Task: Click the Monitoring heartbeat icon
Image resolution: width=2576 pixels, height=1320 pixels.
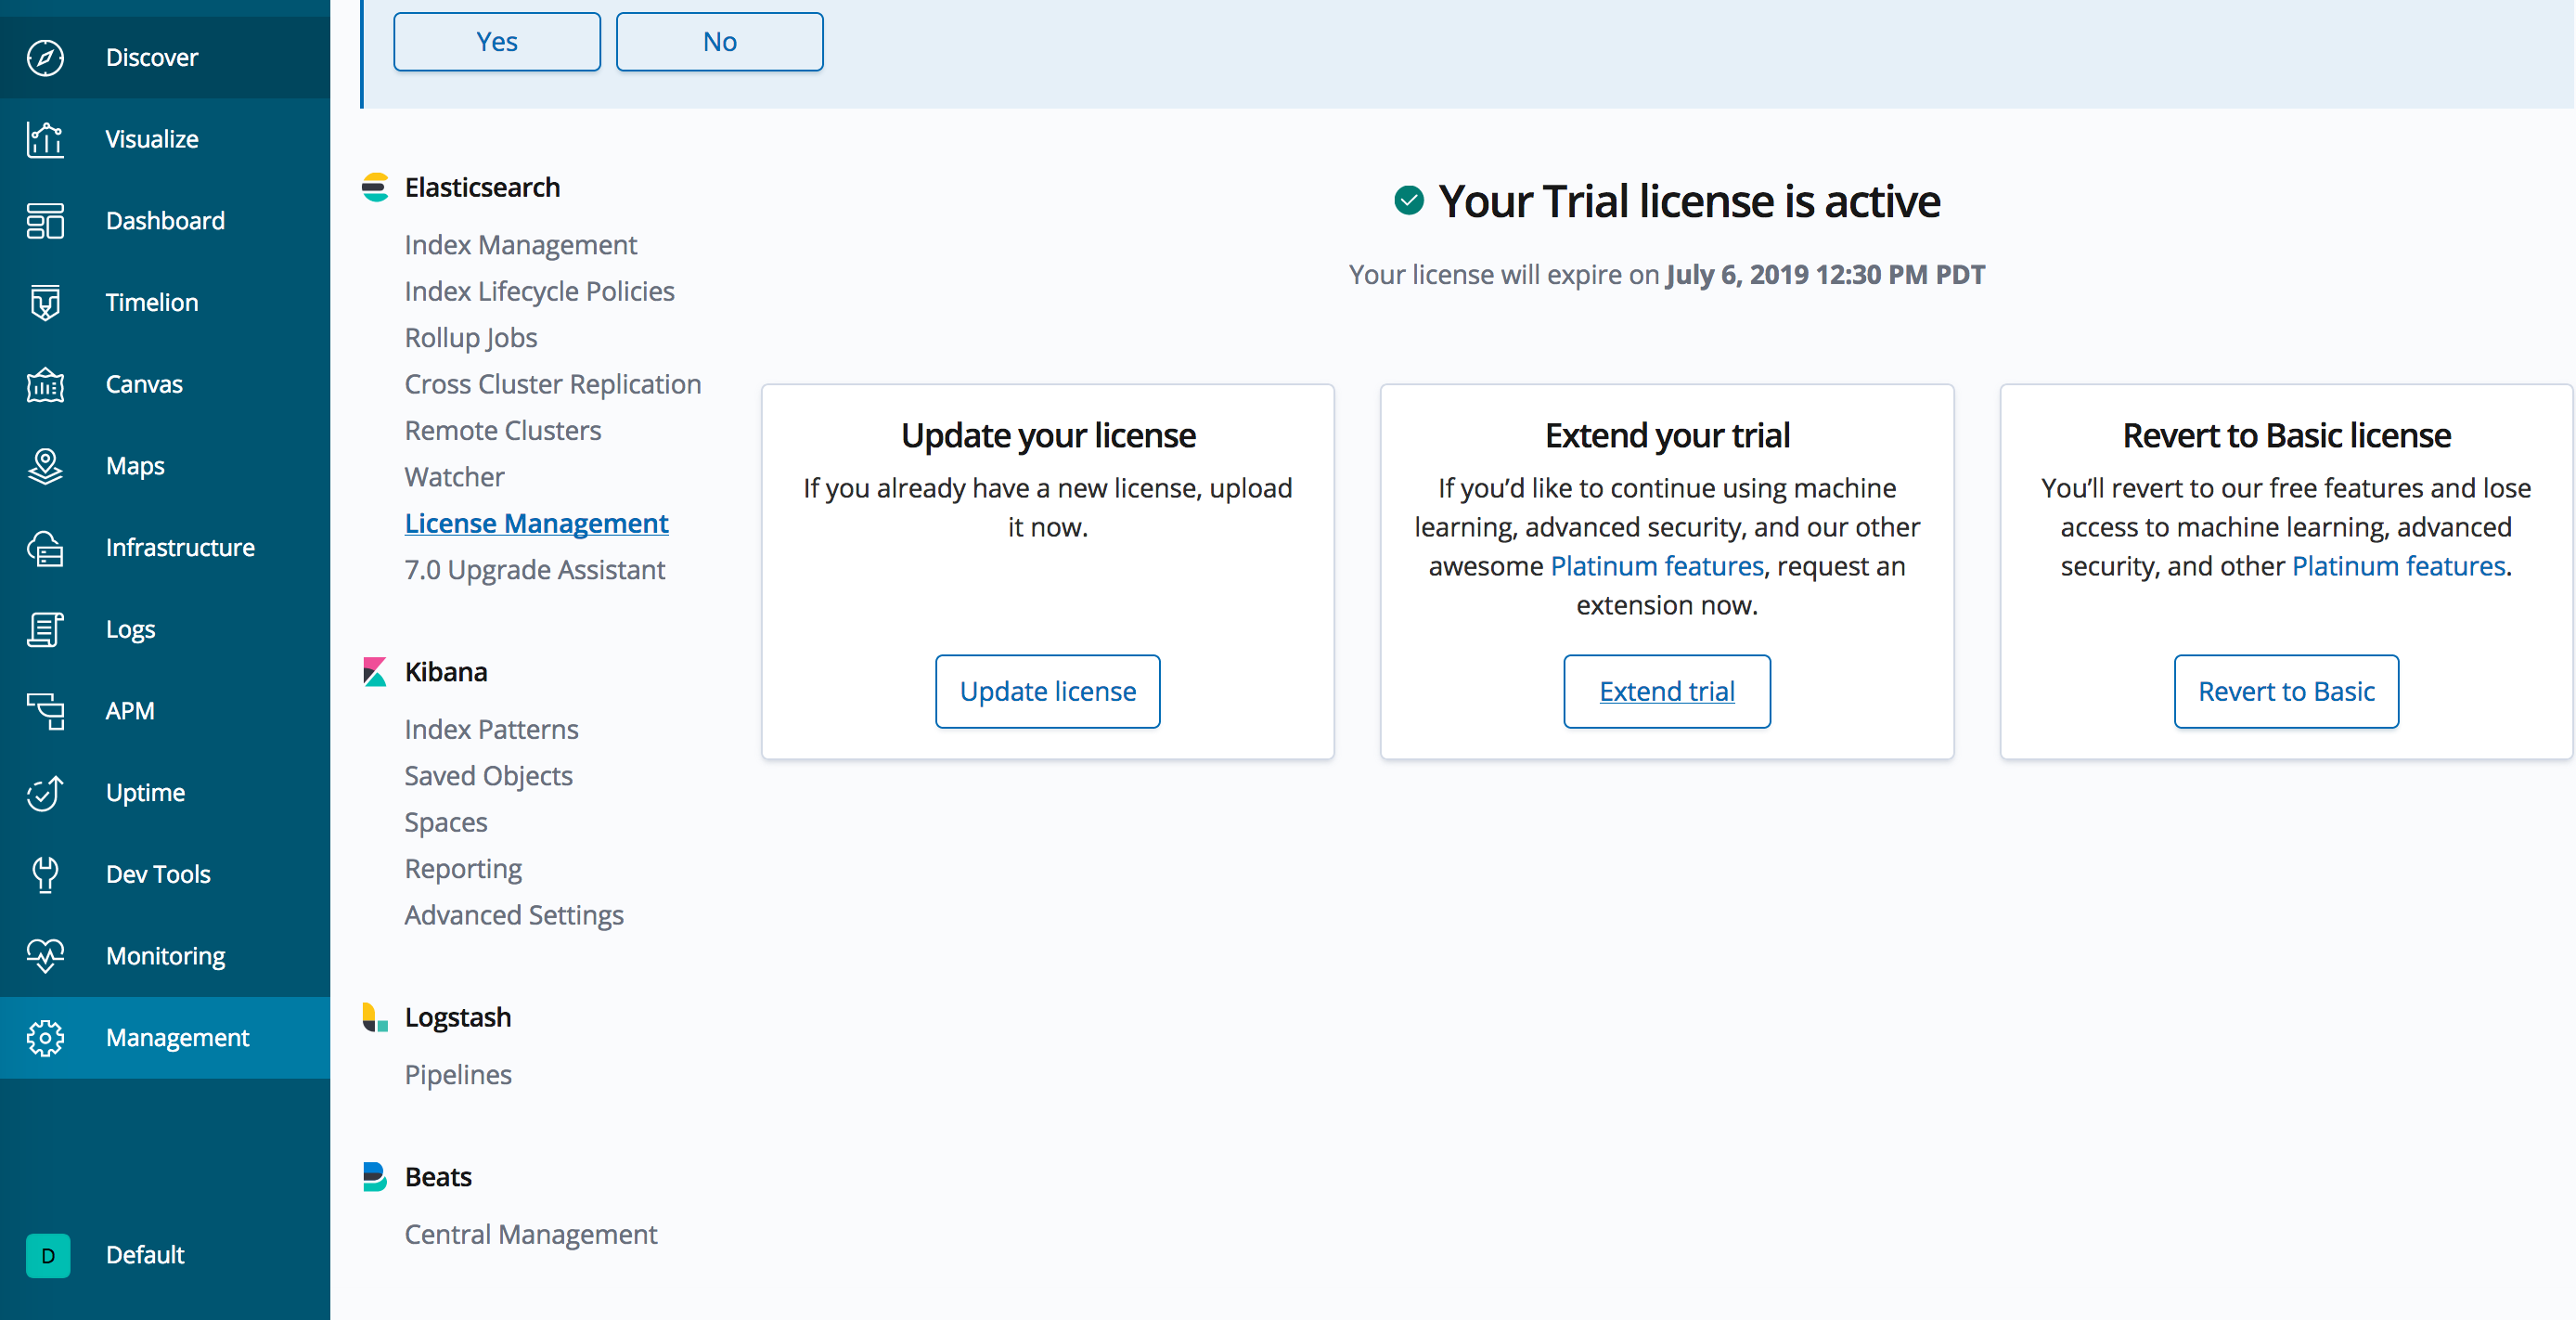Action: point(45,956)
